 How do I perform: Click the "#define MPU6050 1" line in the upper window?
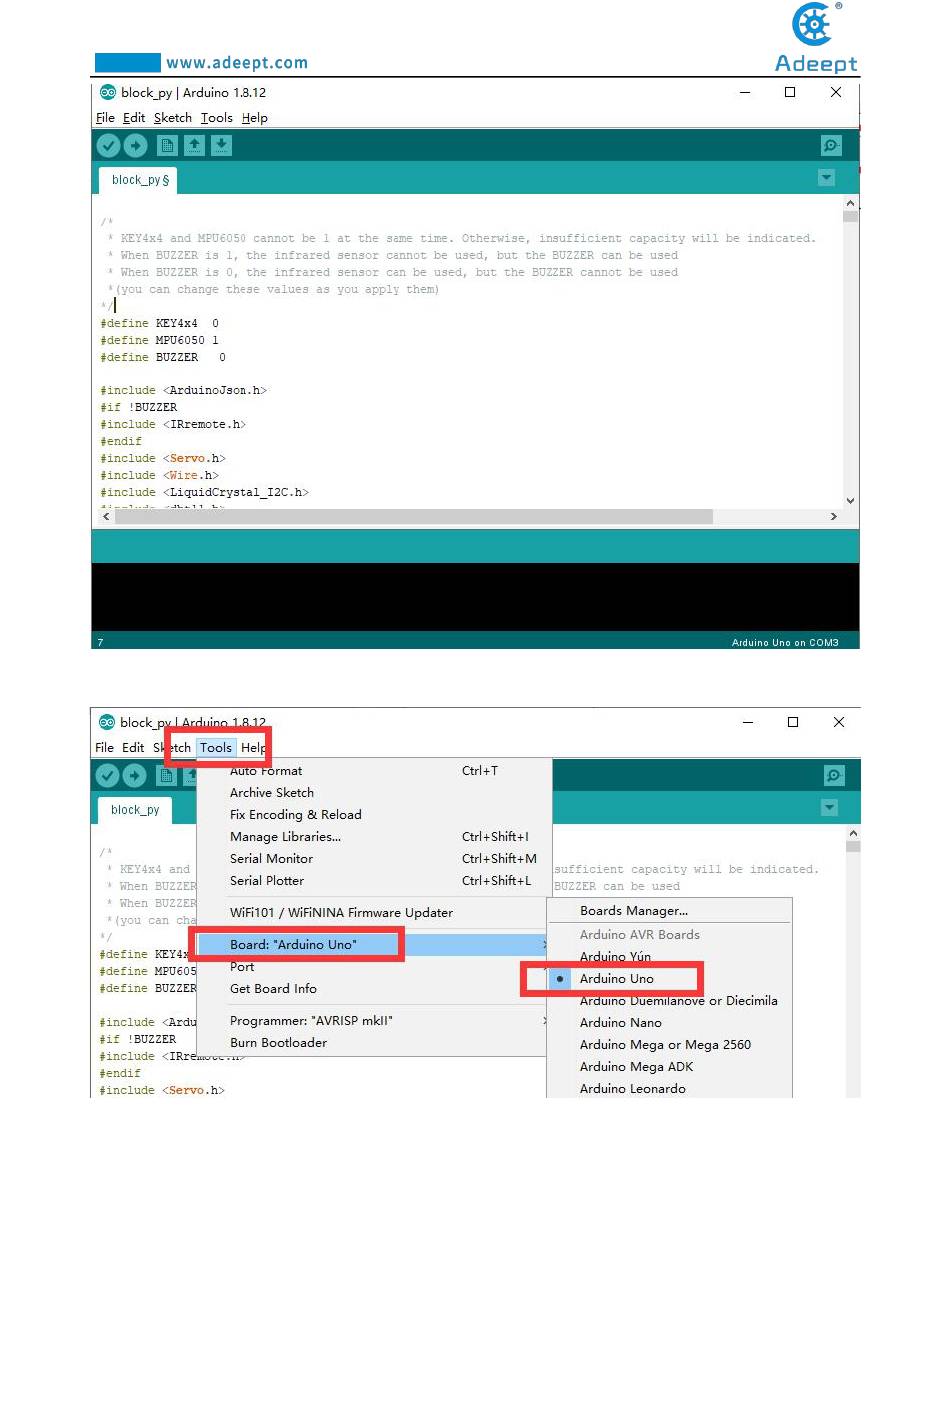click(x=159, y=340)
